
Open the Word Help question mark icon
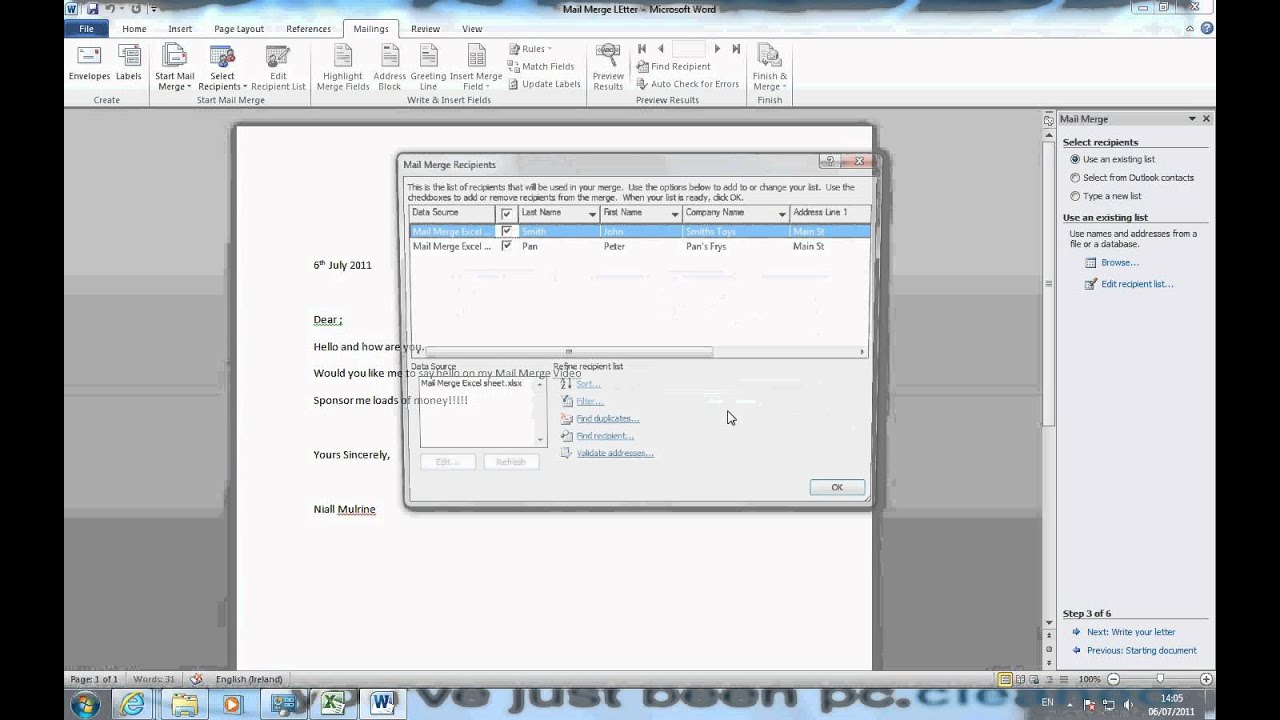(x=1207, y=29)
